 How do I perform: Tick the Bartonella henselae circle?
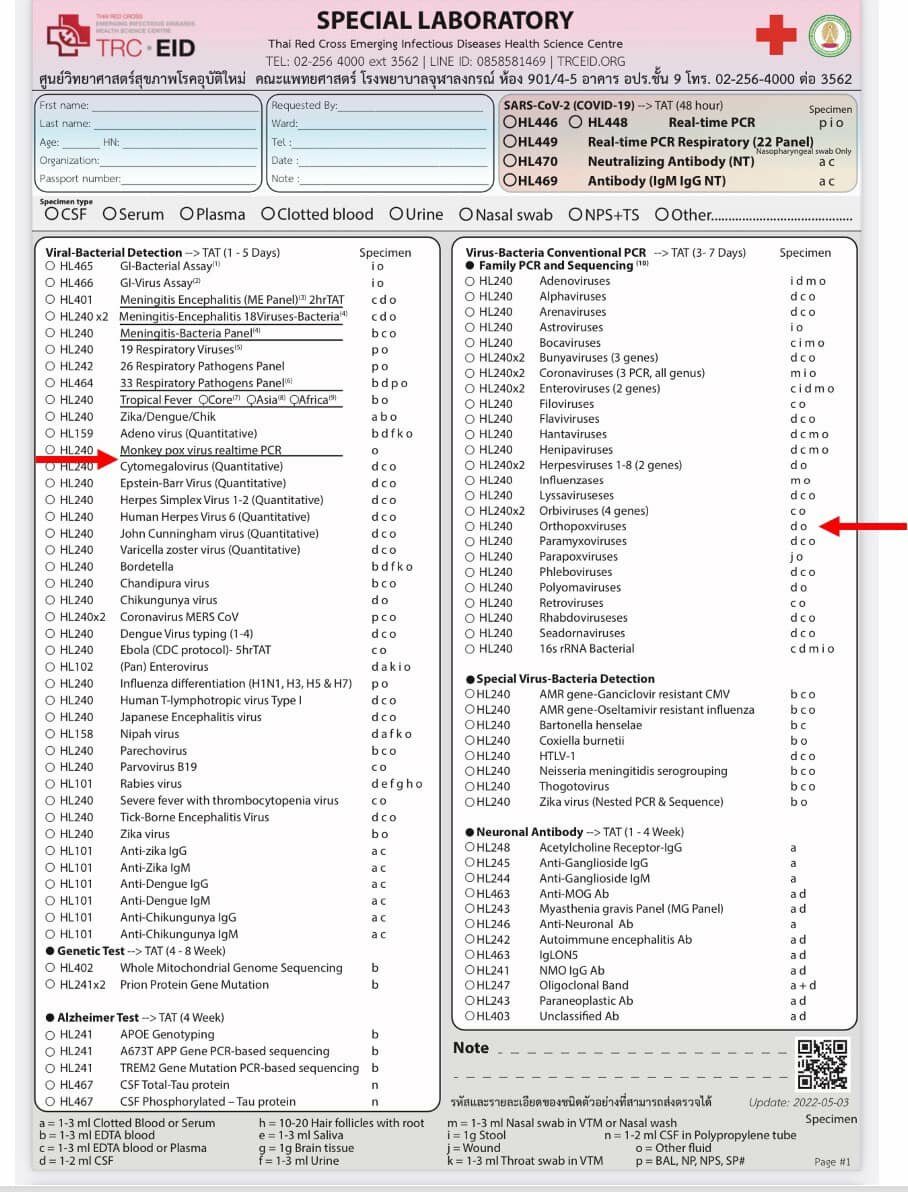[x=470, y=725]
